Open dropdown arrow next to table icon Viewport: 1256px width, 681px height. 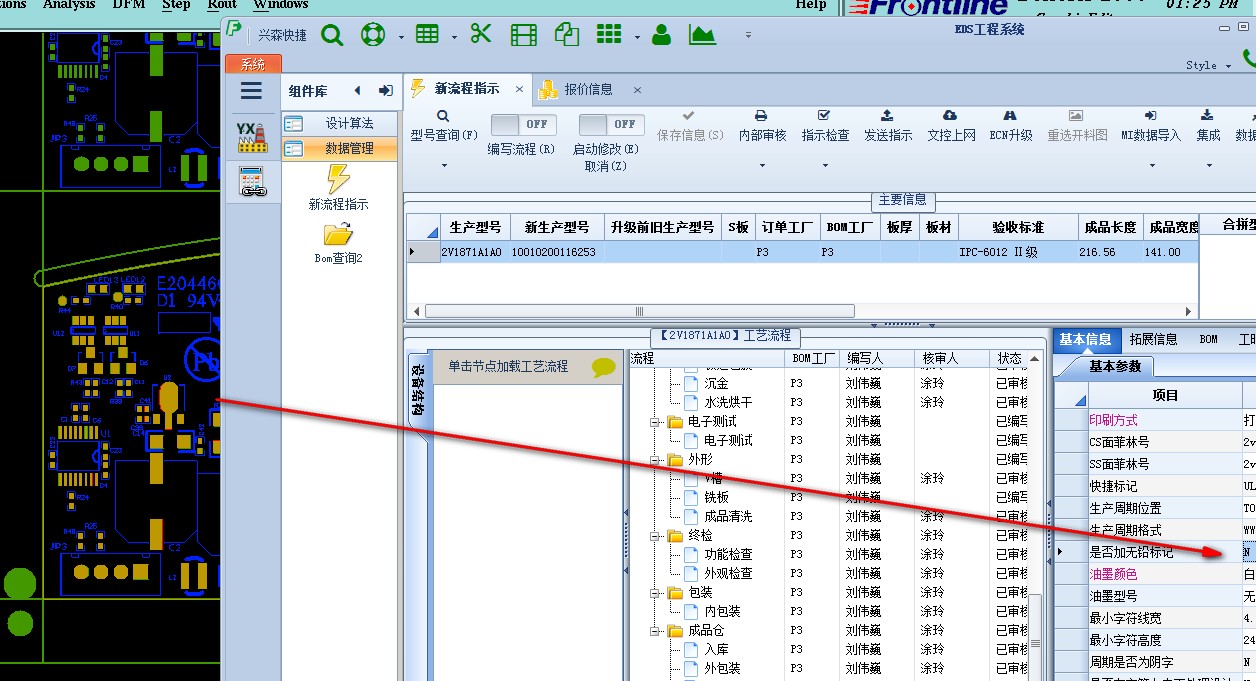tap(454, 37)
